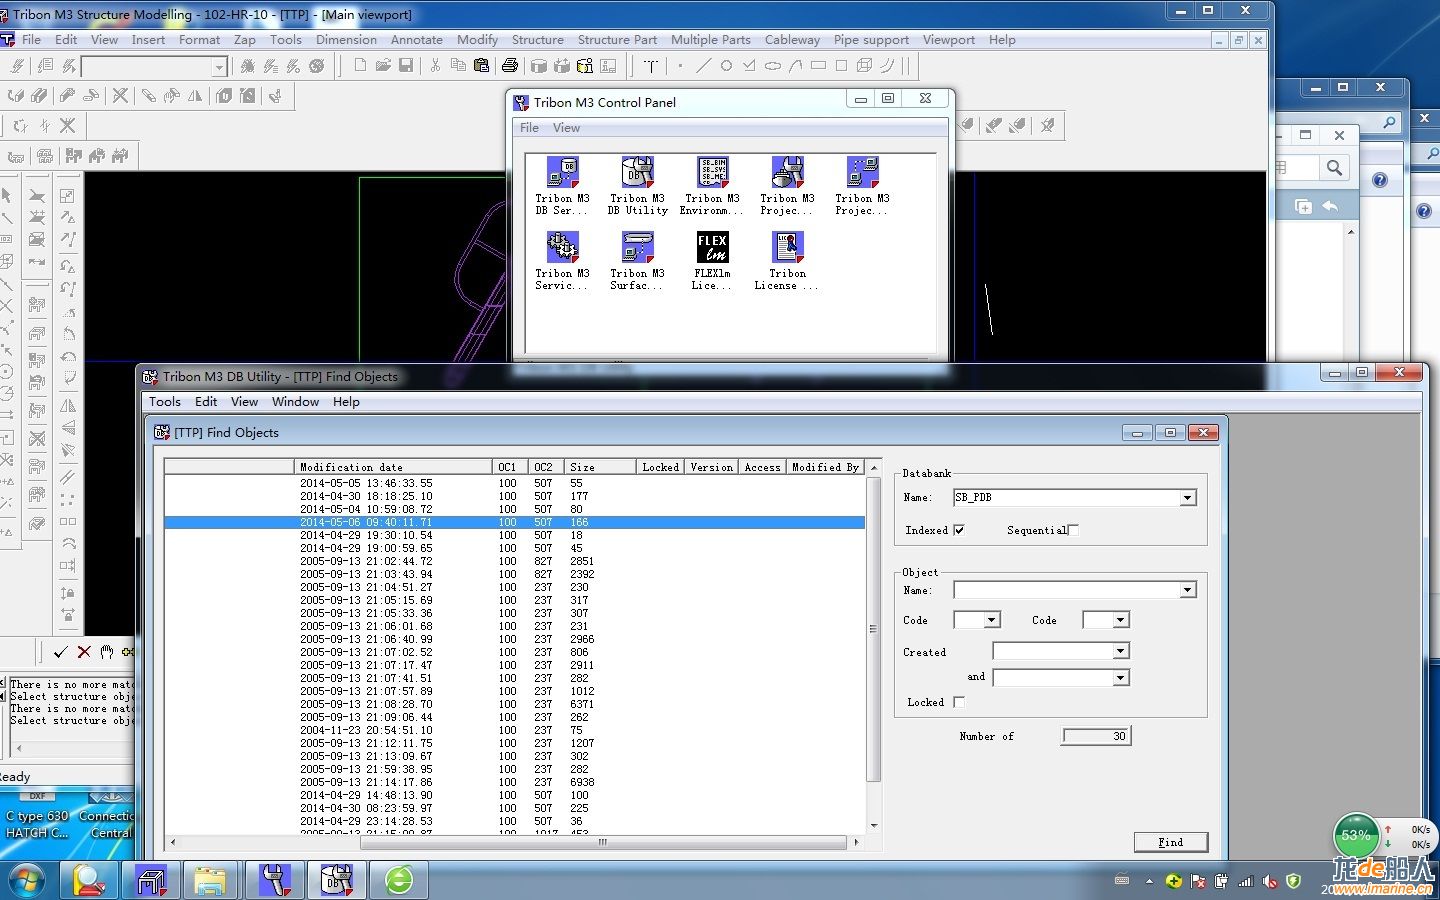Image resolution: width=1440 pixels, height=900 pixels.
Task: Click the Print toolbar icon
Action: pyautogui.click(x=510, y=66)
